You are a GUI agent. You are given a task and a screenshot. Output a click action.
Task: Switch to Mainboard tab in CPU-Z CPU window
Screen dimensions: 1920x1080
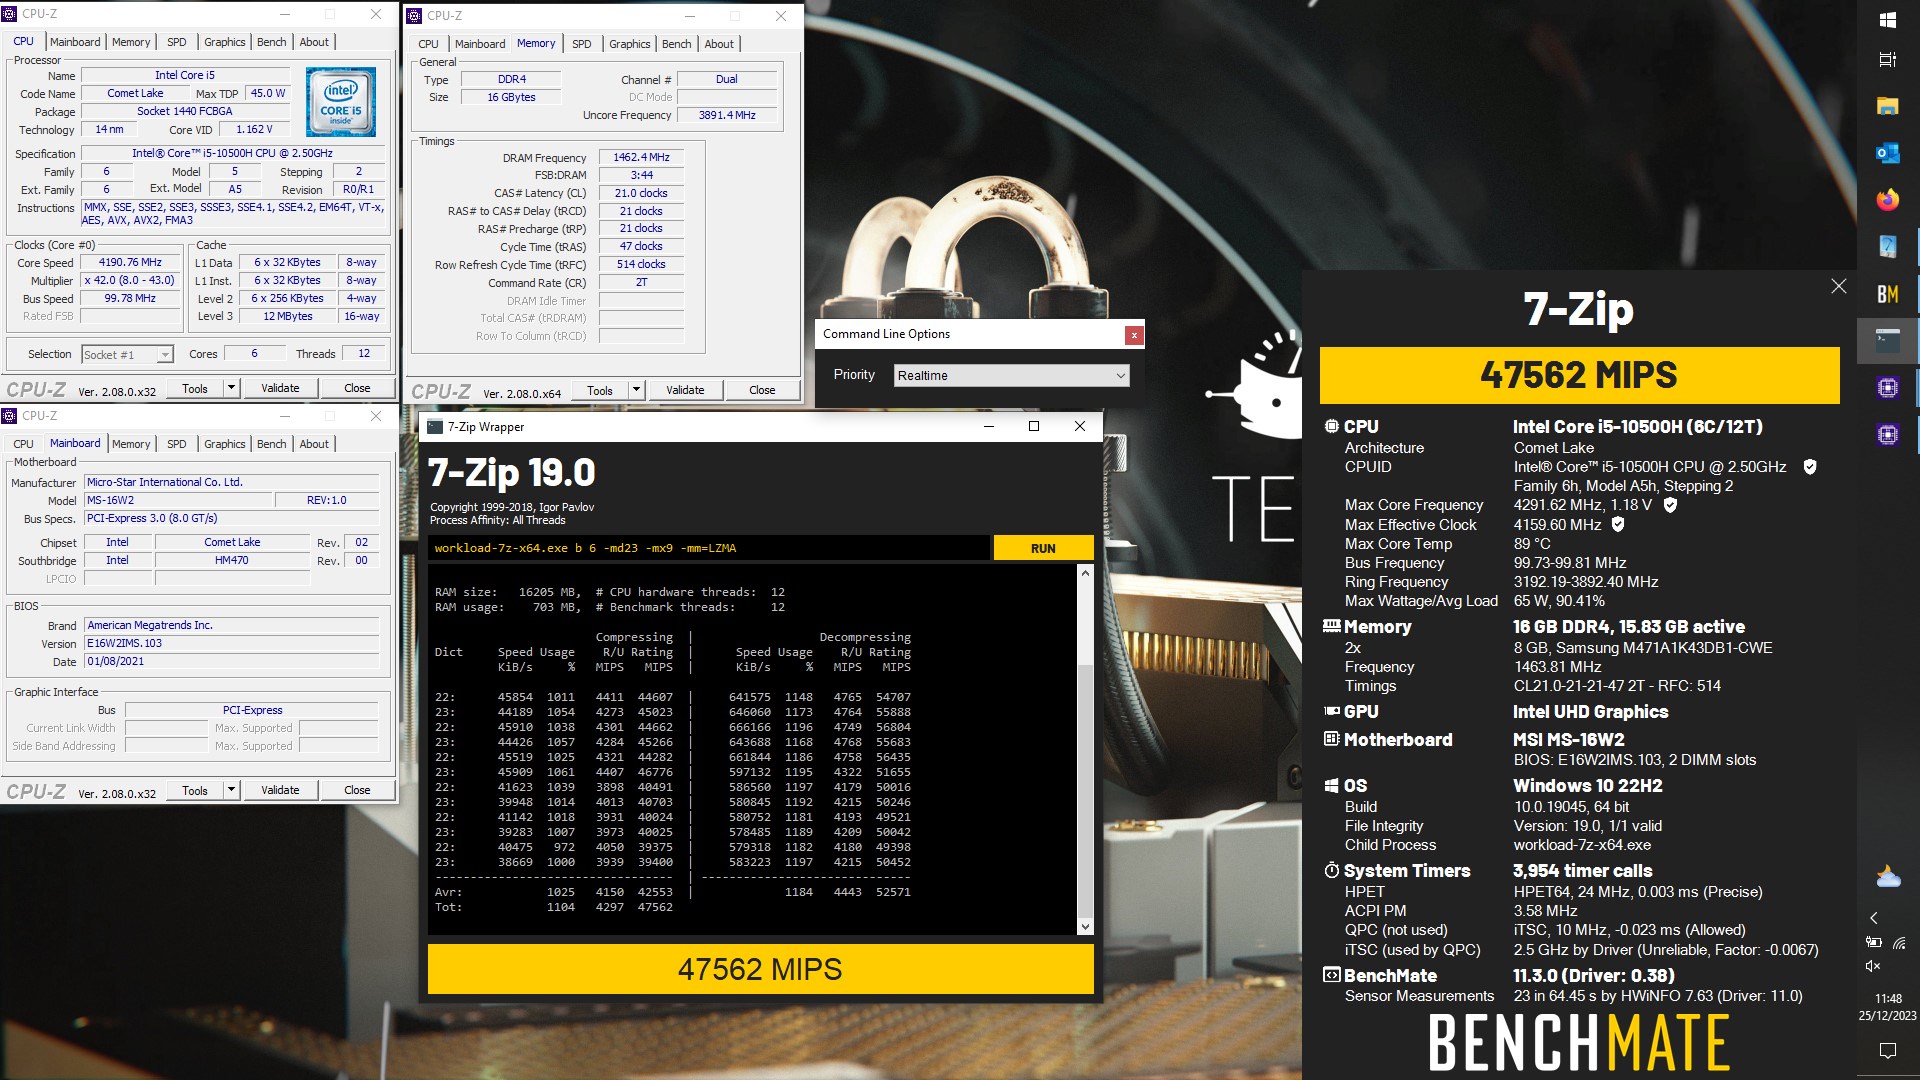click(75, 42)
